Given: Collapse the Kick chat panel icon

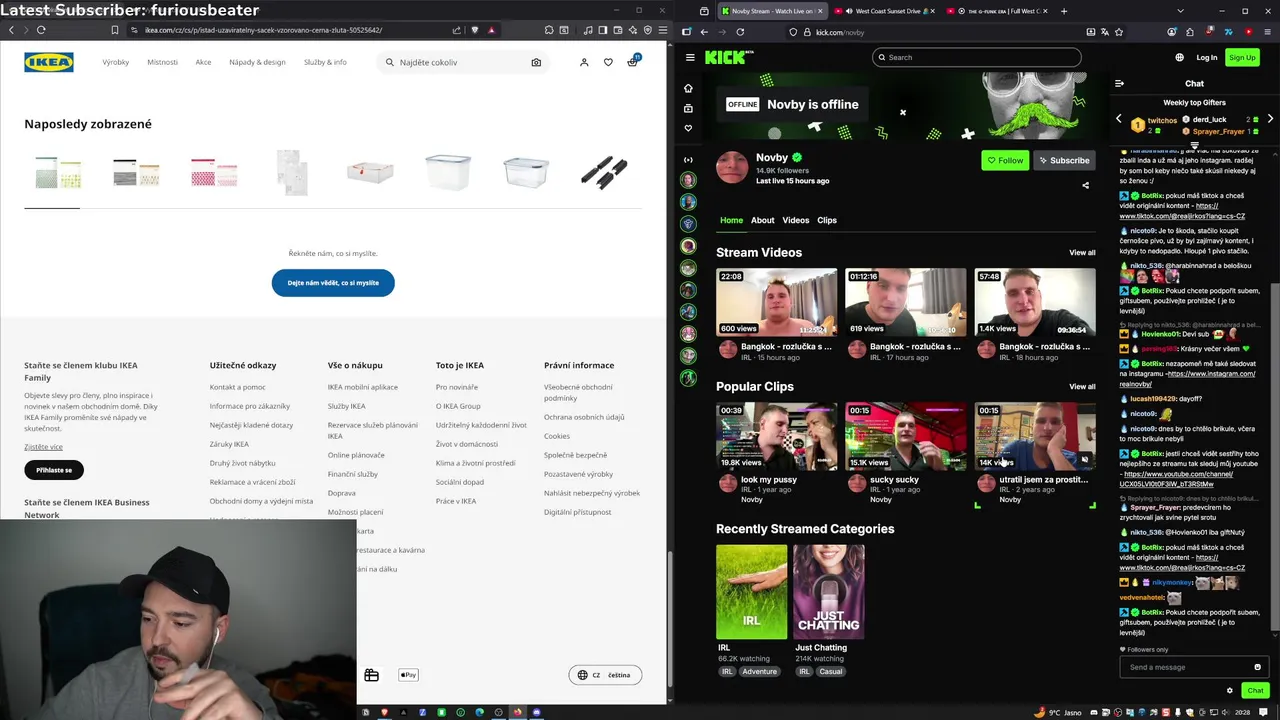Looking at the screenshot, I should pos(1120,84).
